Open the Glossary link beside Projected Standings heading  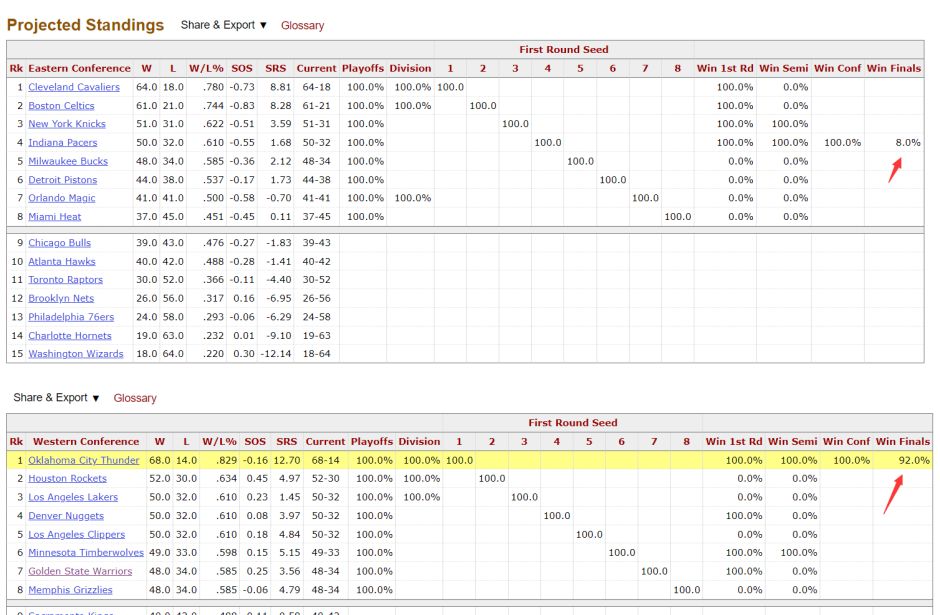(302, 26)
